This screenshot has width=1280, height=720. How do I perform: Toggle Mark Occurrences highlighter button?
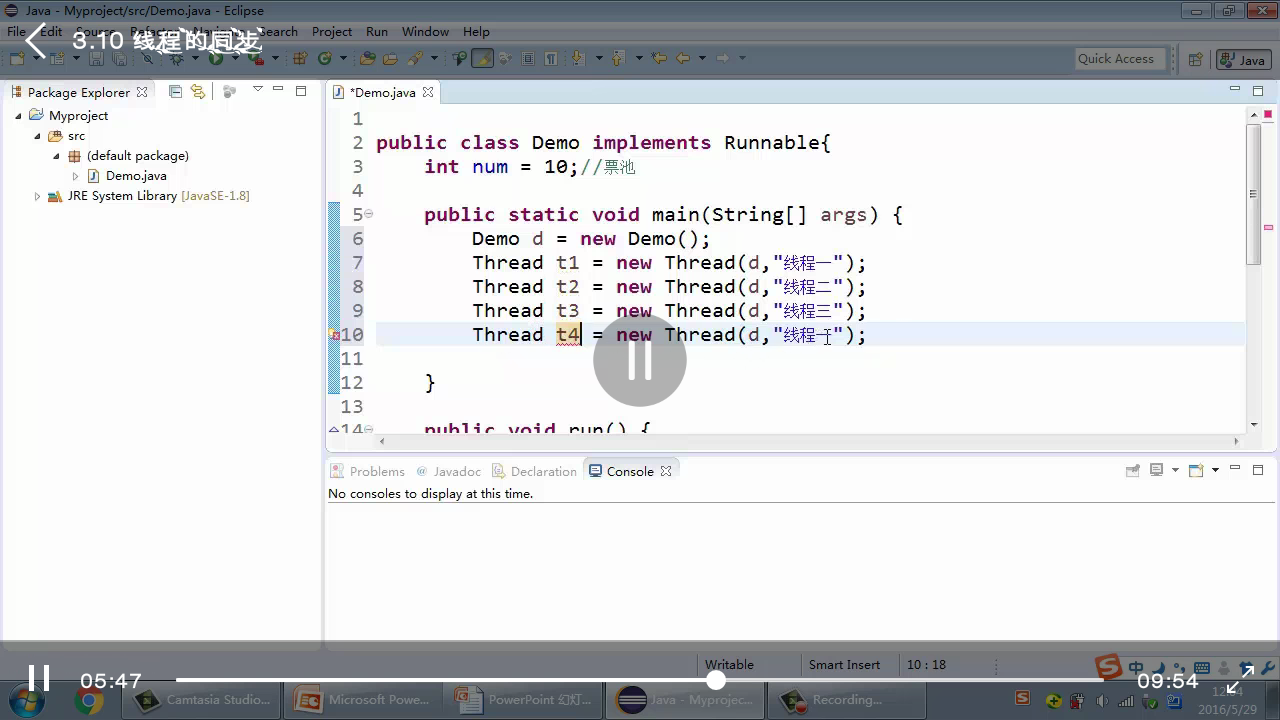[482, 58]
